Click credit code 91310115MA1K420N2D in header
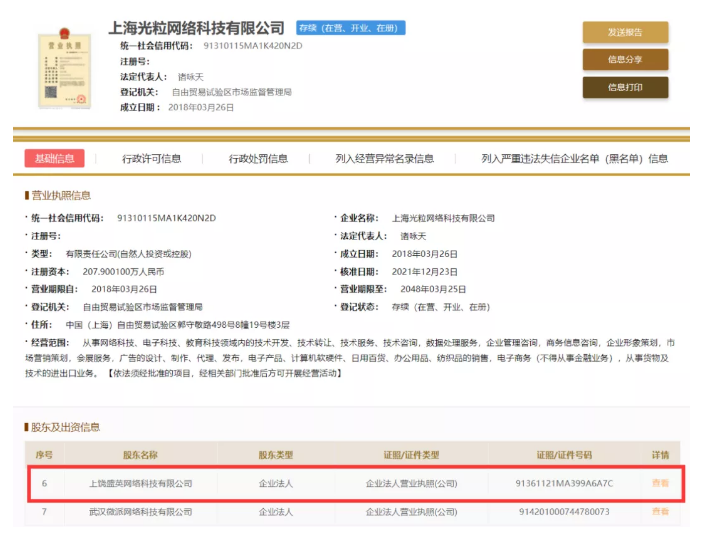The image size is (711, 542). coord(253,46)
